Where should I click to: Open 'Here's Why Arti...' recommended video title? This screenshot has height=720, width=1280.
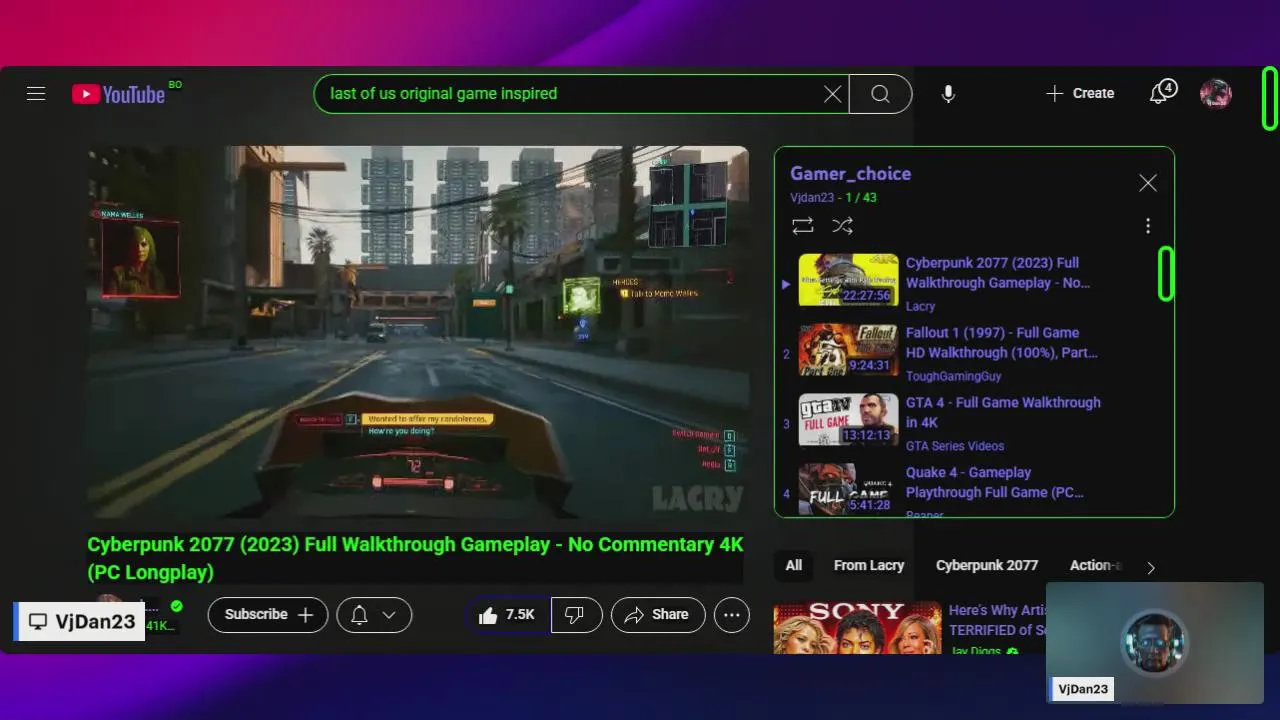coord(997,620)
